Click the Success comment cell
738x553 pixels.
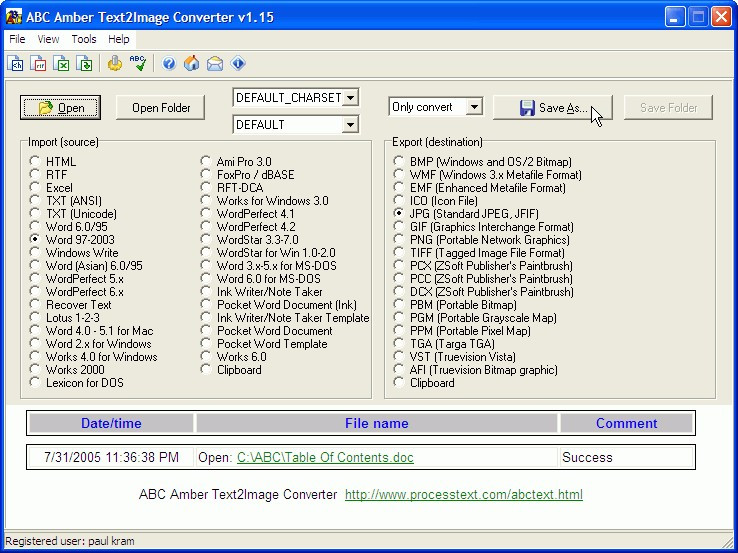point(626,457)
